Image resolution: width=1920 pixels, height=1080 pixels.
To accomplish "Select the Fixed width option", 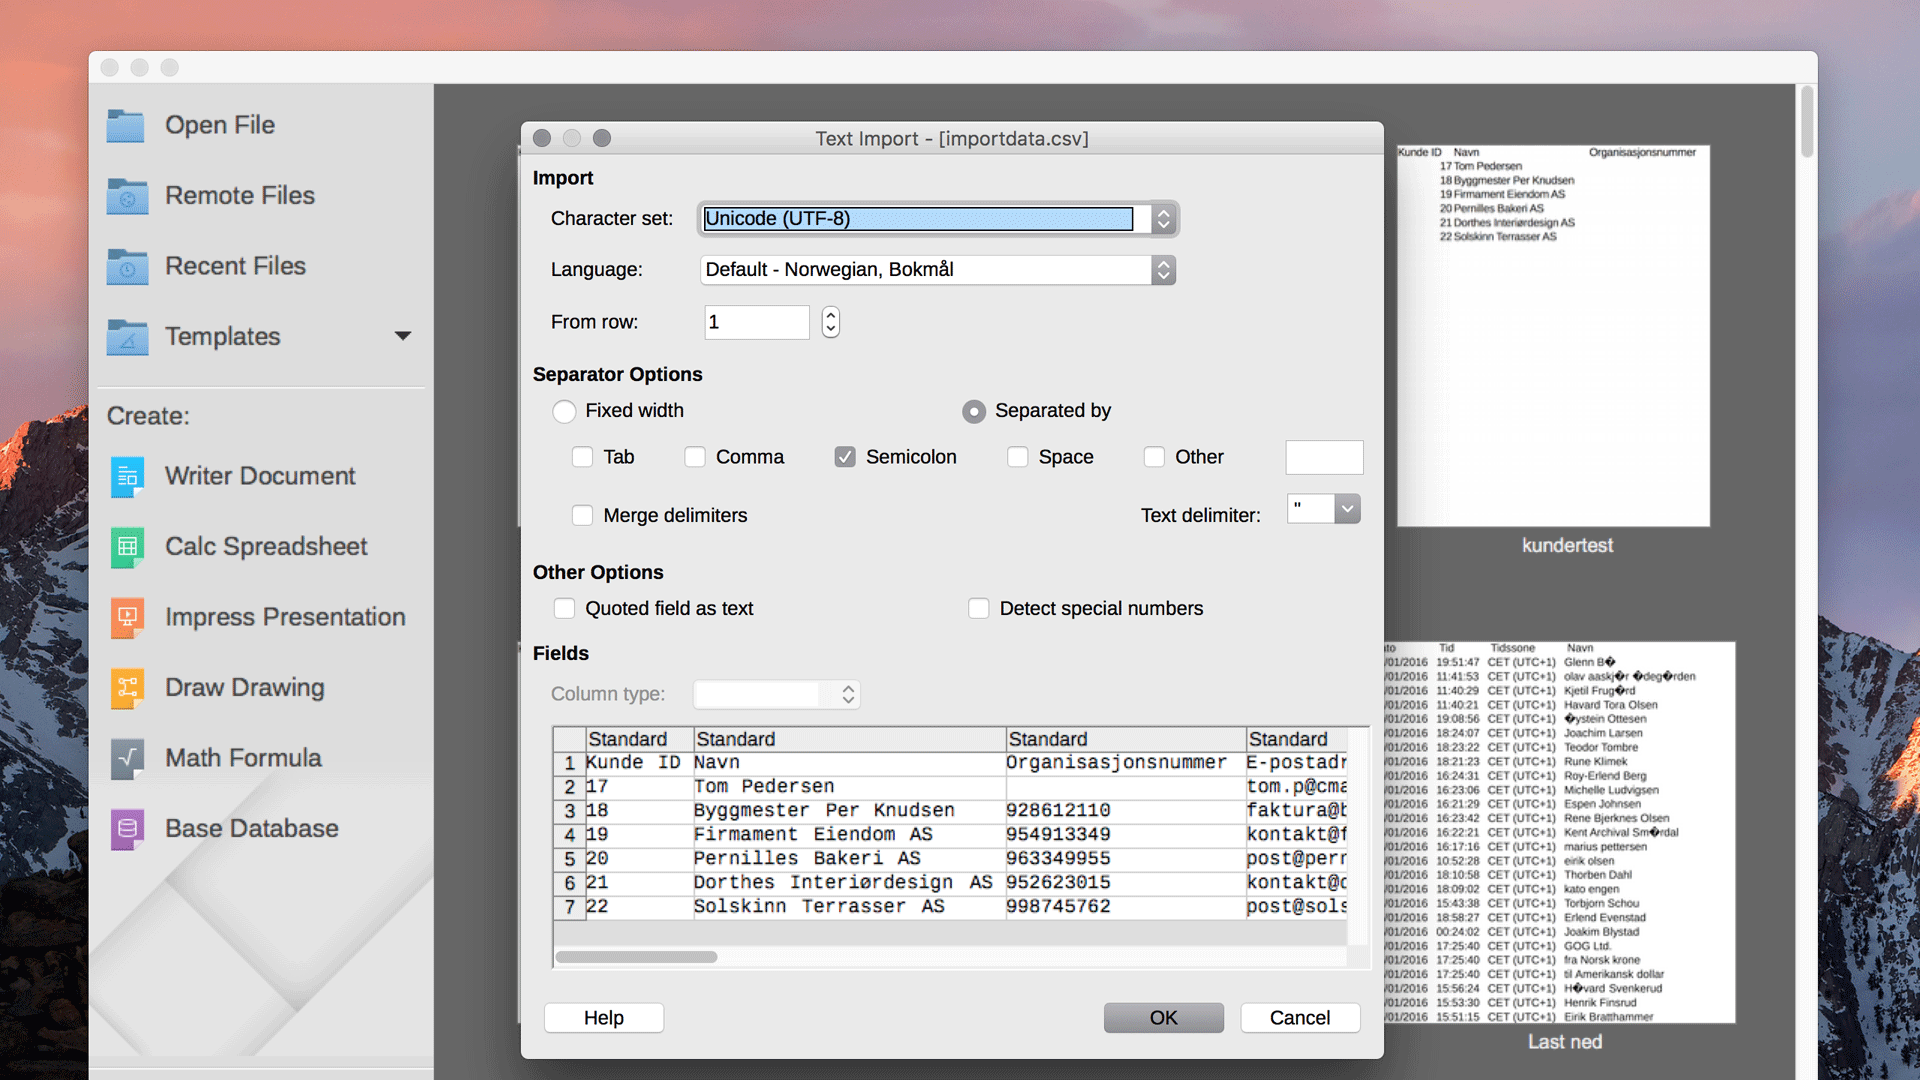I will pos(565,411).
